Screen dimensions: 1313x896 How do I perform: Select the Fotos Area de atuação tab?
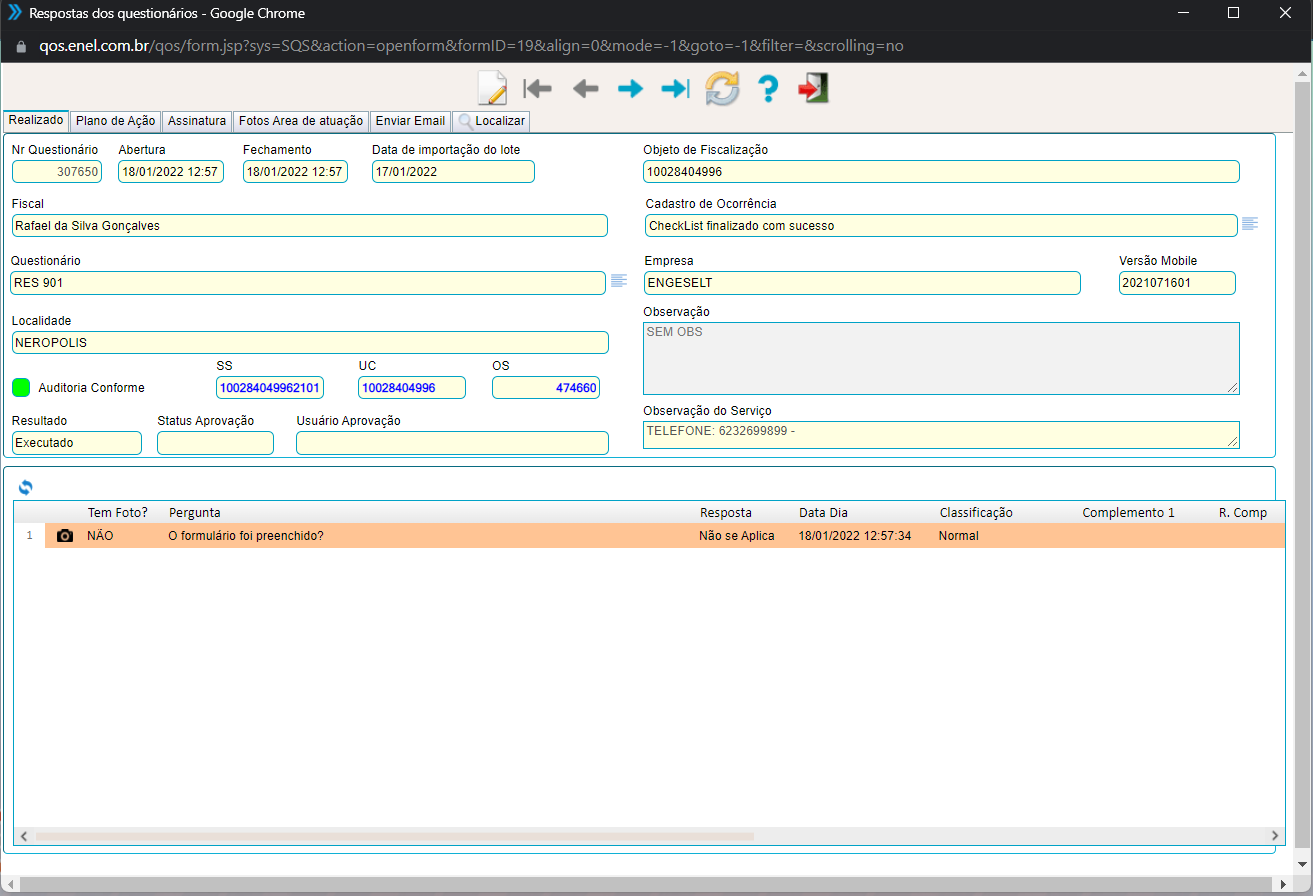point(300,121)
